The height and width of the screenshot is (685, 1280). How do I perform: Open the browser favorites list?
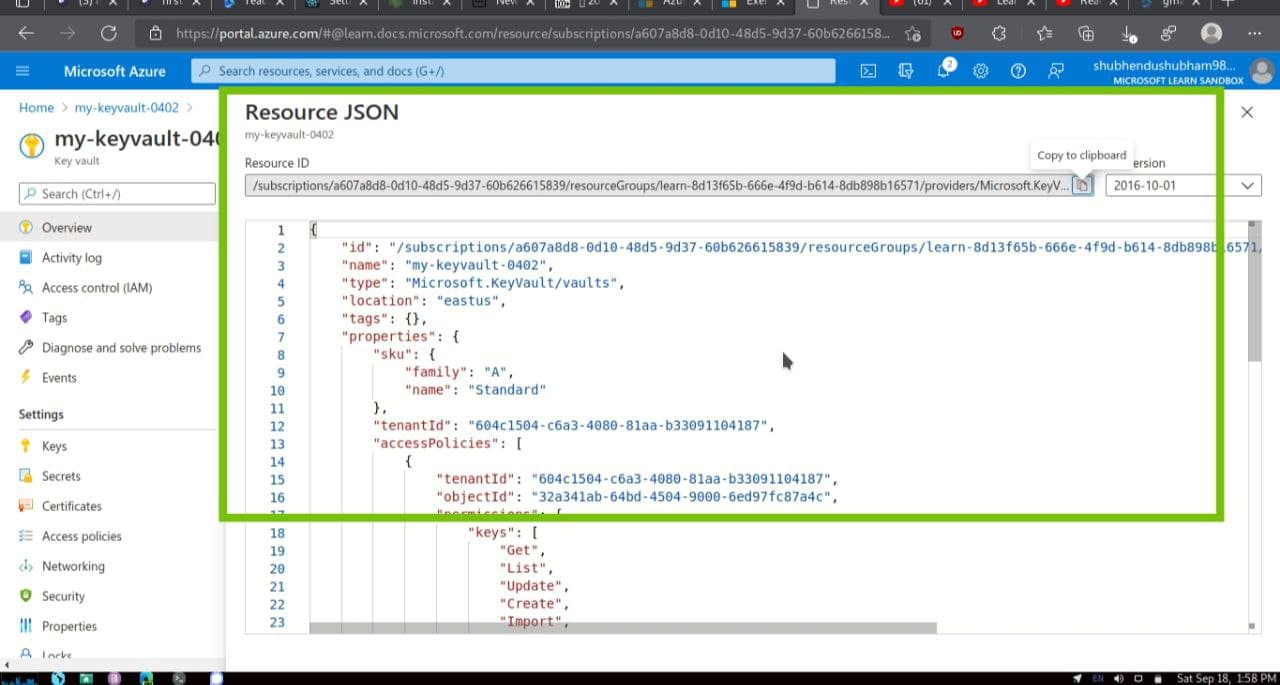pos(1044,33)
